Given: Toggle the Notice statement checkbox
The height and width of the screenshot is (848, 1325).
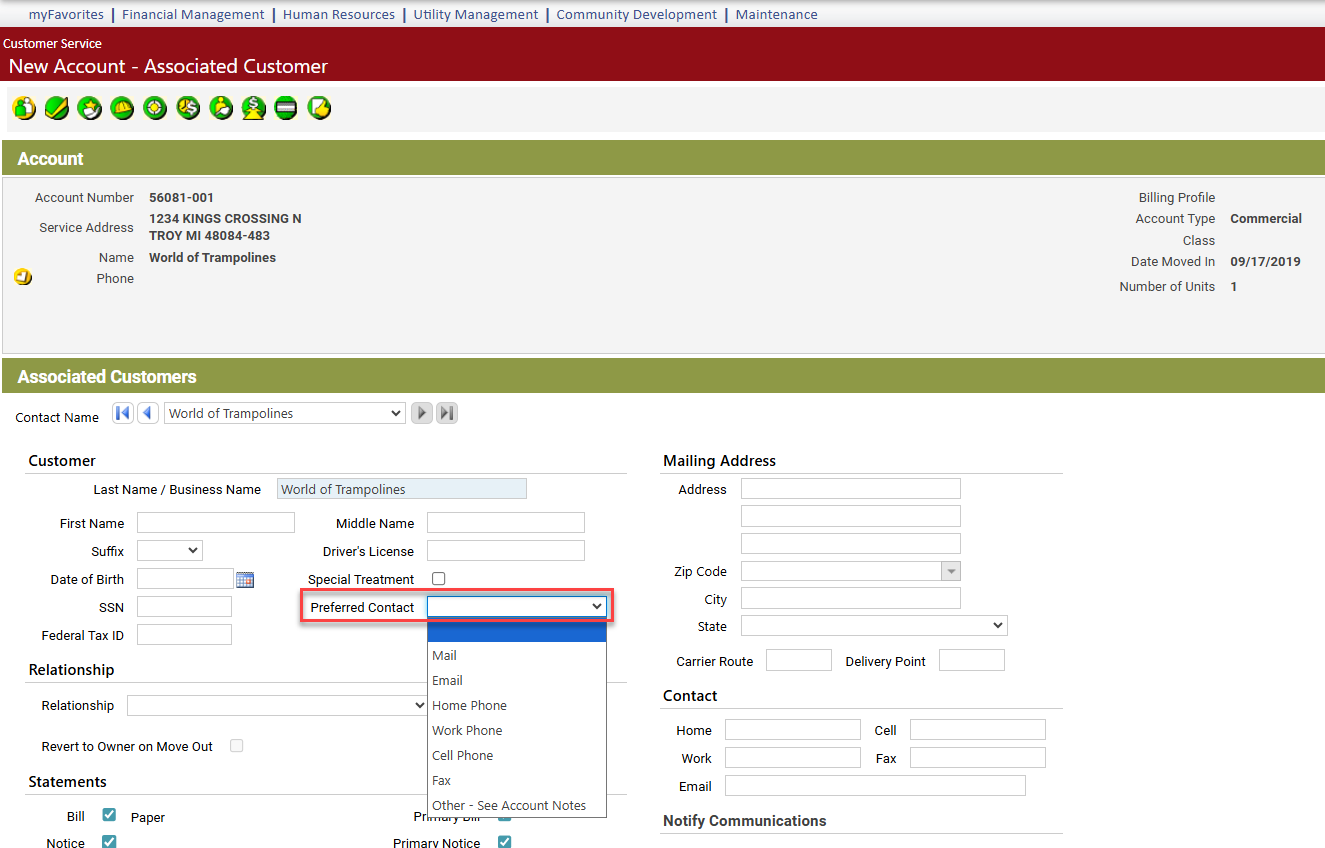Looking at the screenshot, I should click(109, 841).
